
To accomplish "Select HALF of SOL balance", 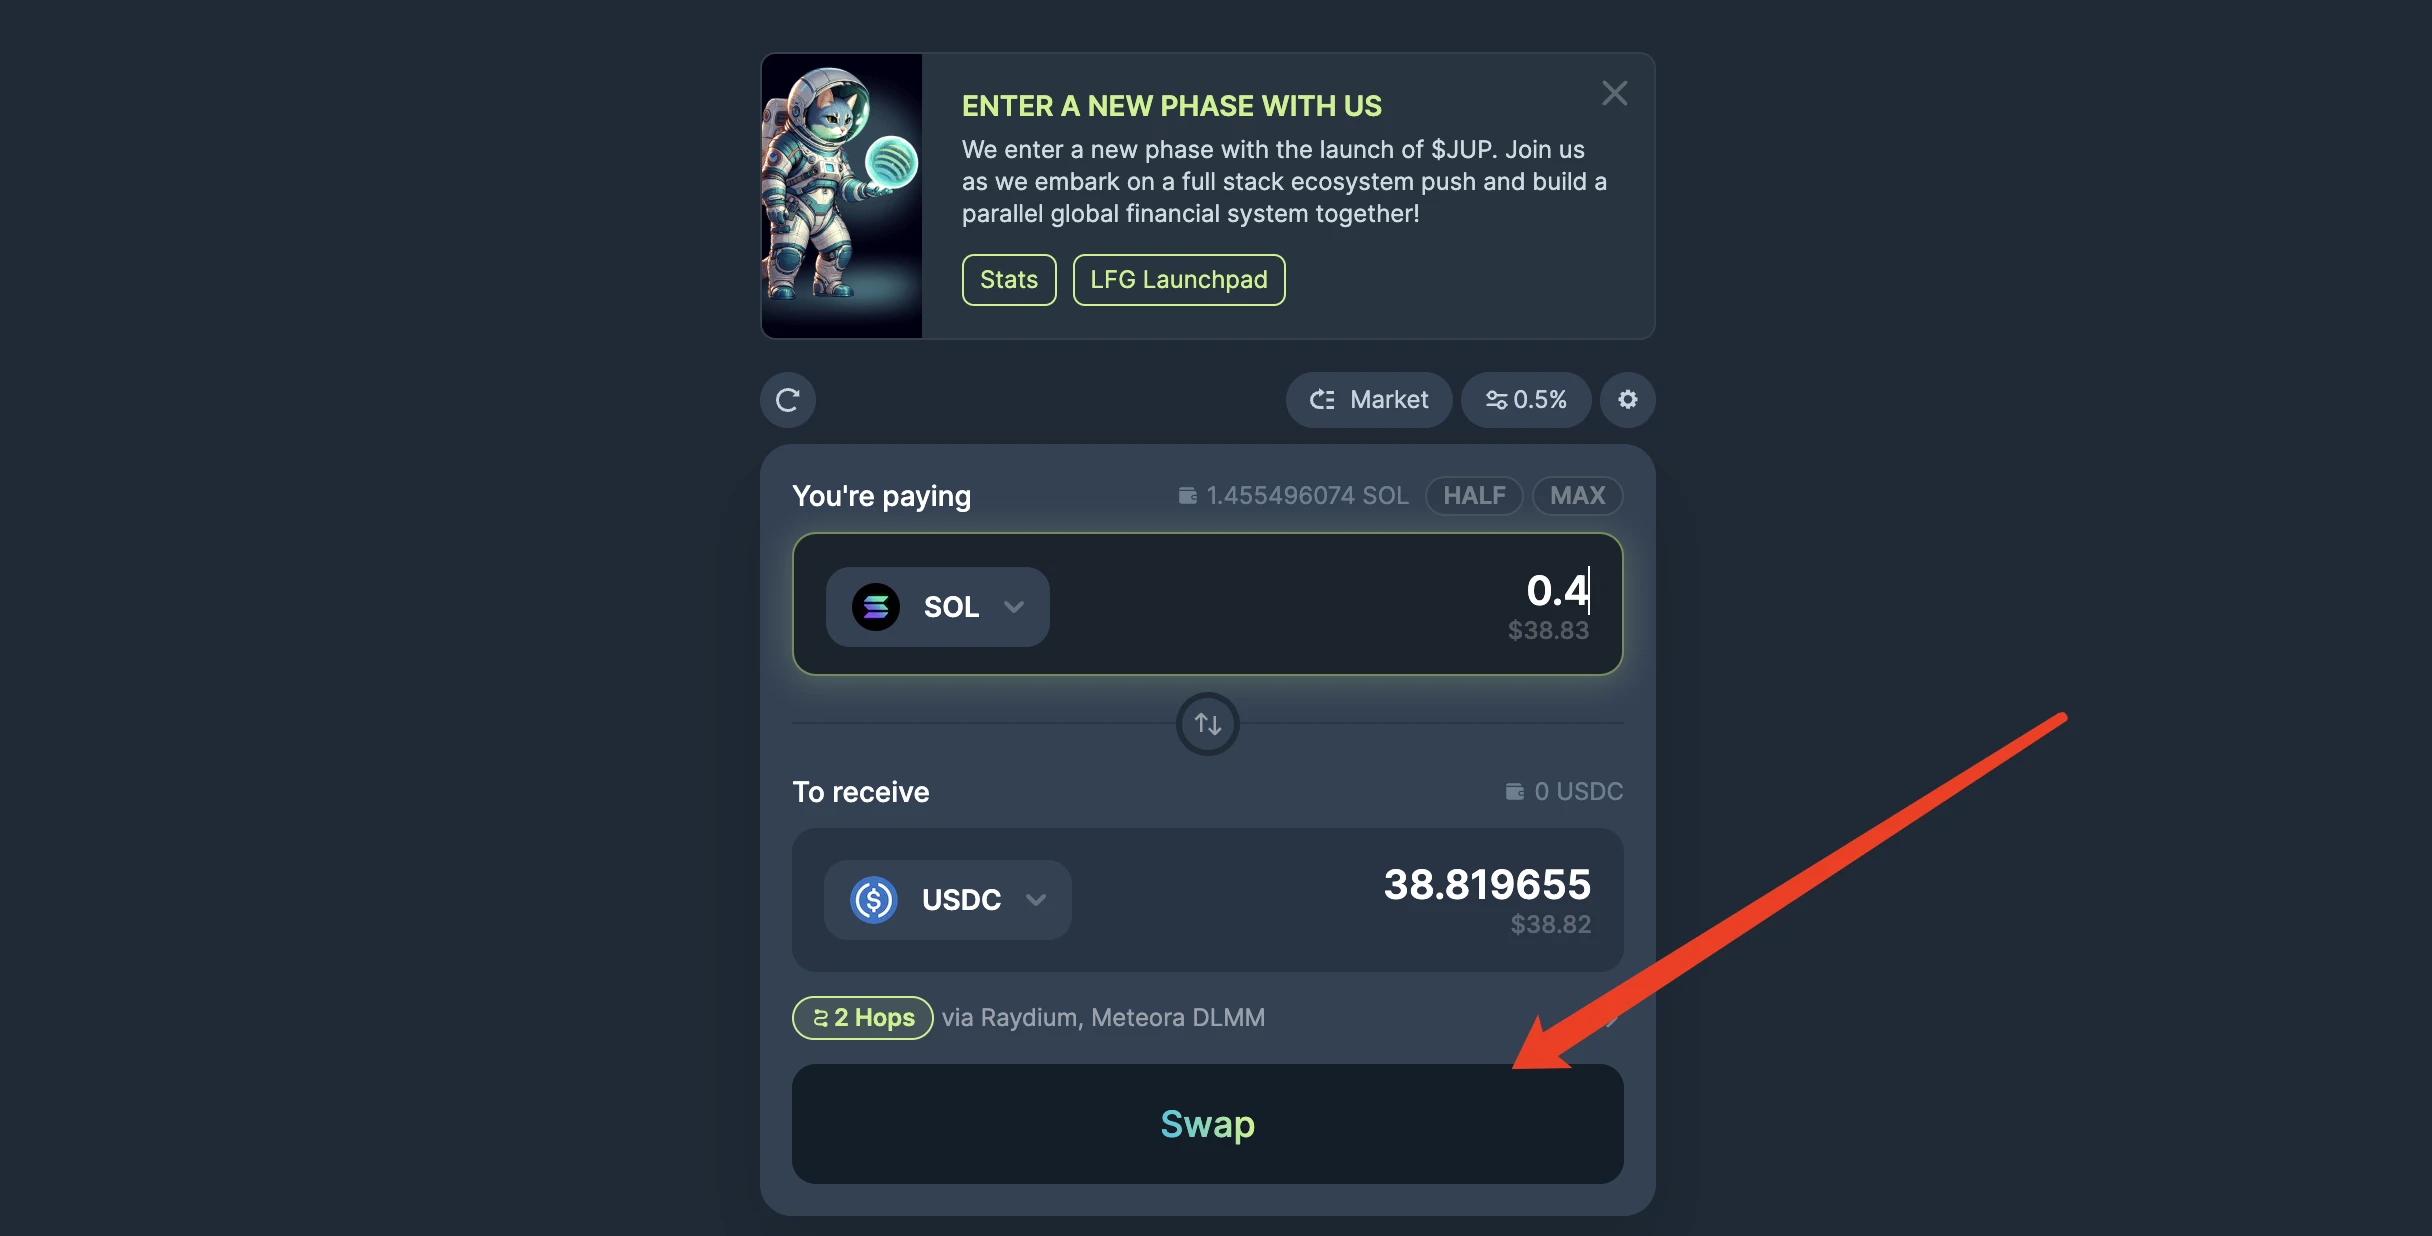I will point(1474,496).
